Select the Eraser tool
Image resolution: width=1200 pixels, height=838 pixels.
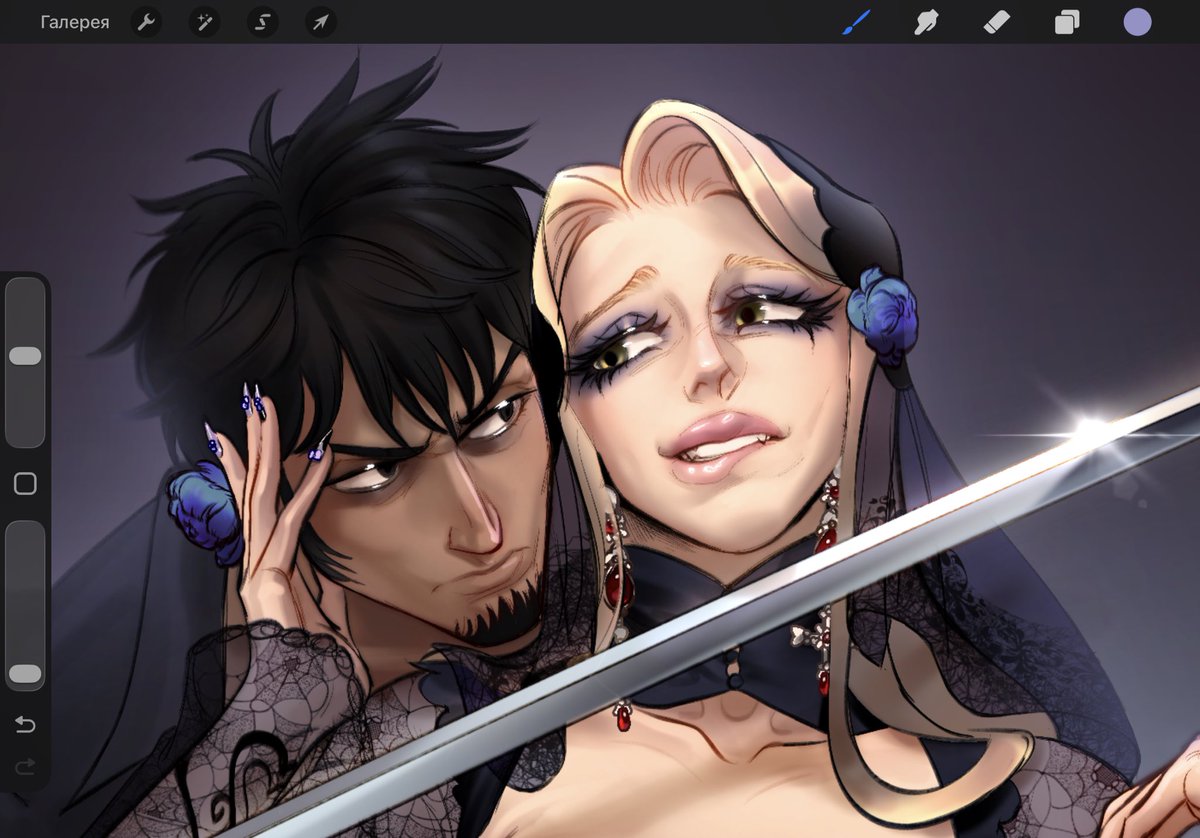coord(997,22)
